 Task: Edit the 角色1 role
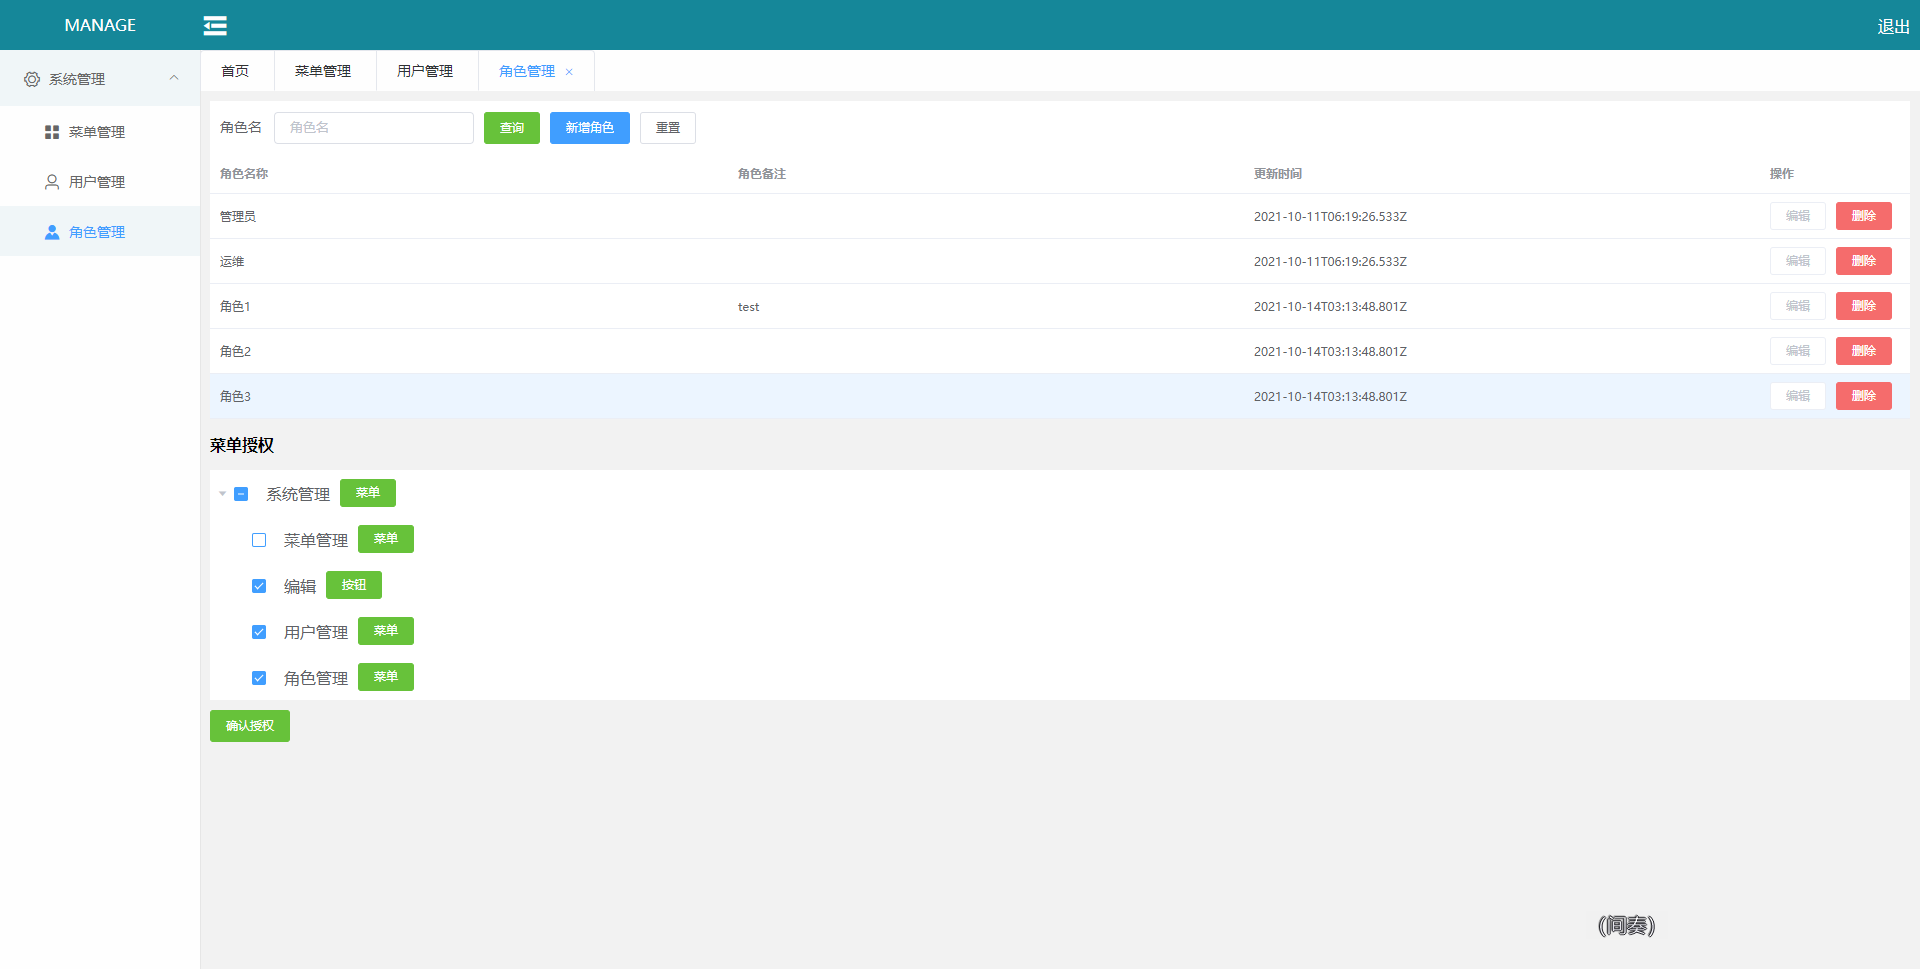(1798, 306)
